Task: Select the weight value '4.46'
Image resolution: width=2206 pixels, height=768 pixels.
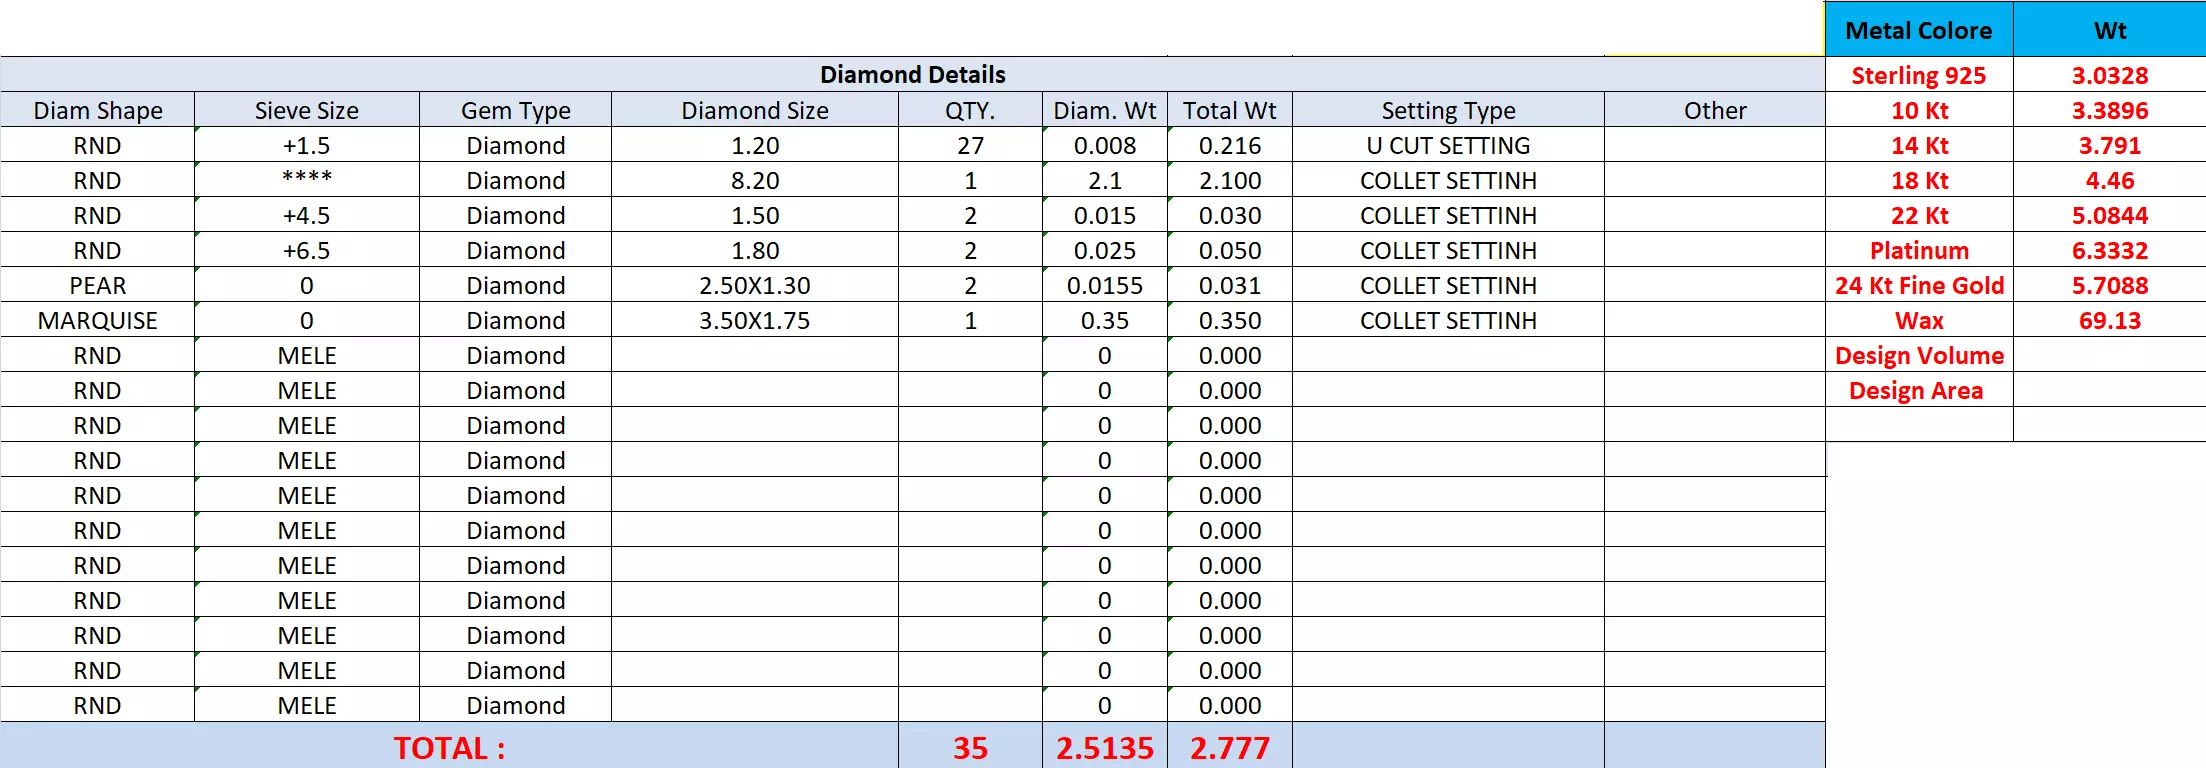Action: [x=2110, y=180]
